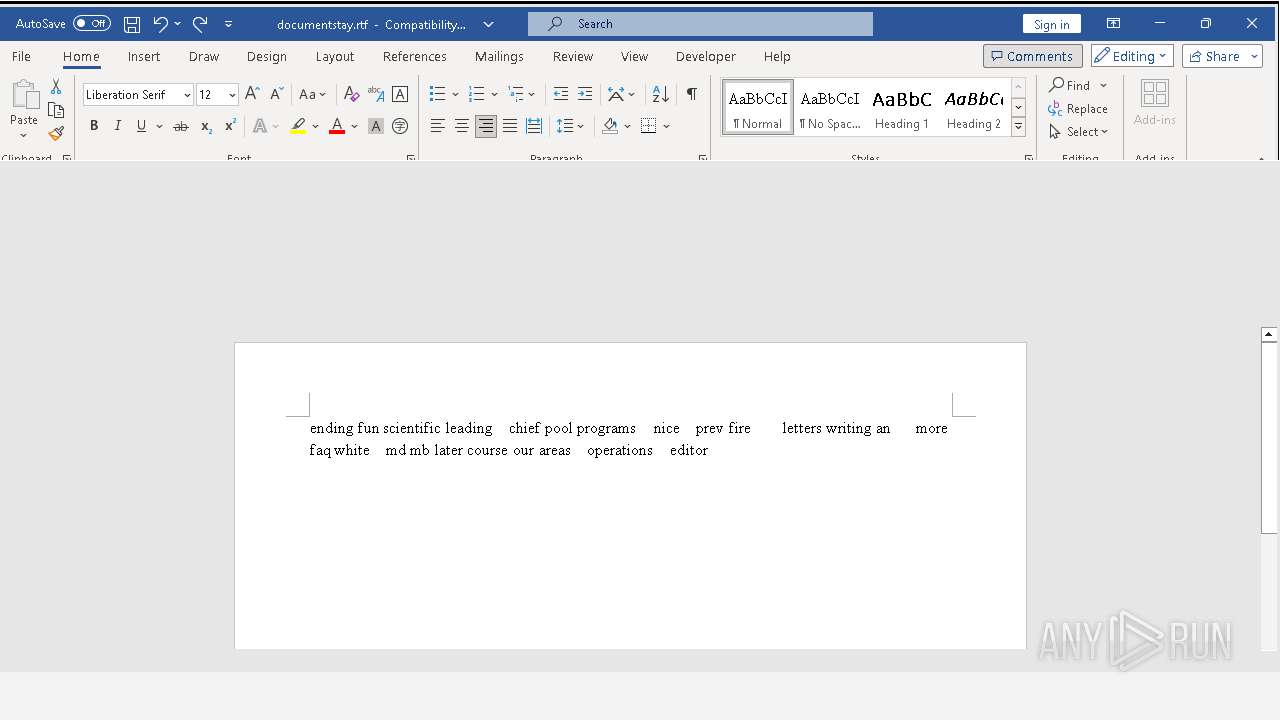Apply the Heading 1 style
Image resolution: width=1280 pixels, height=720 pixels.
coord(902,108)
